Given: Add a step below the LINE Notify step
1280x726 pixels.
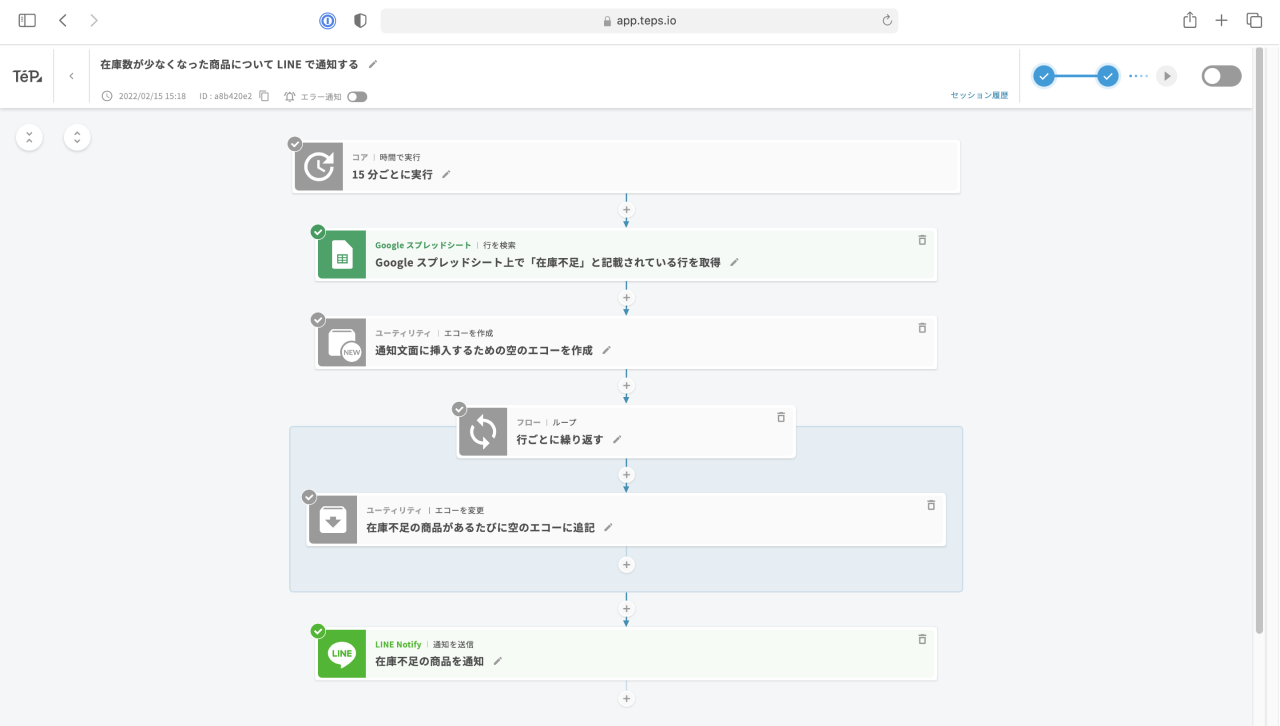Looking at the screenshot, I should click(627, 698).
